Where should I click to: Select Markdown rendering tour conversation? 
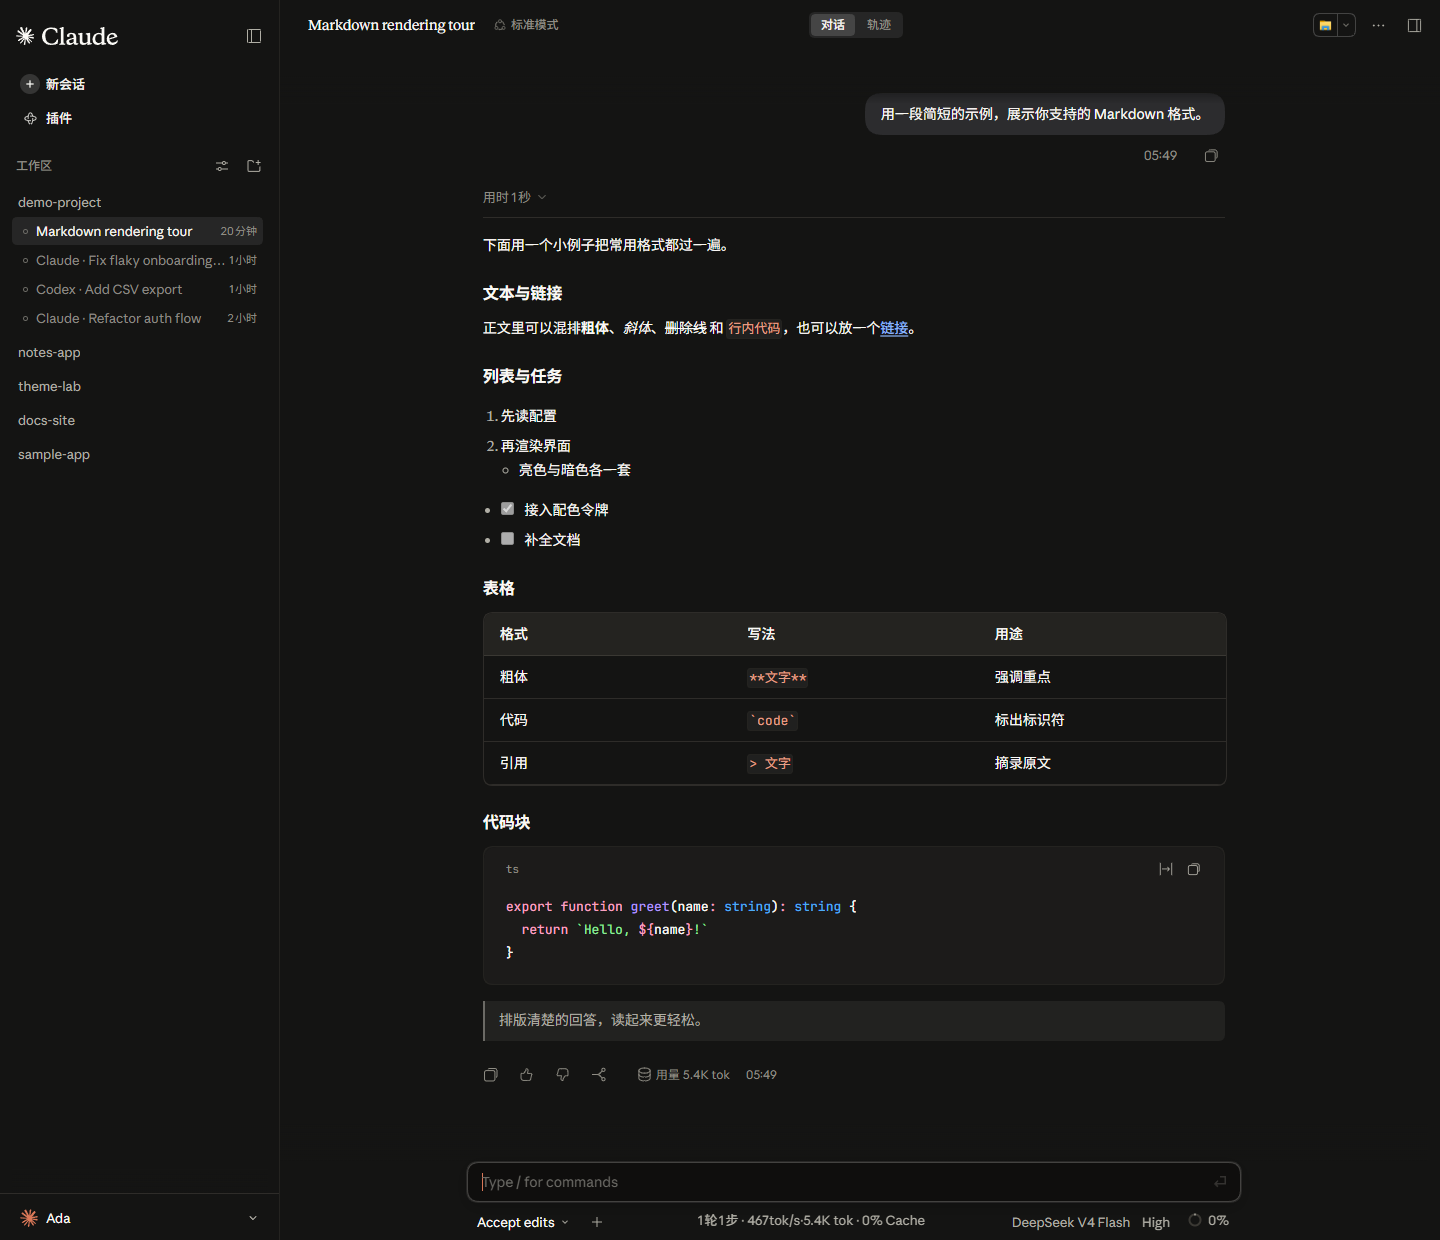[x=137, y=231]
